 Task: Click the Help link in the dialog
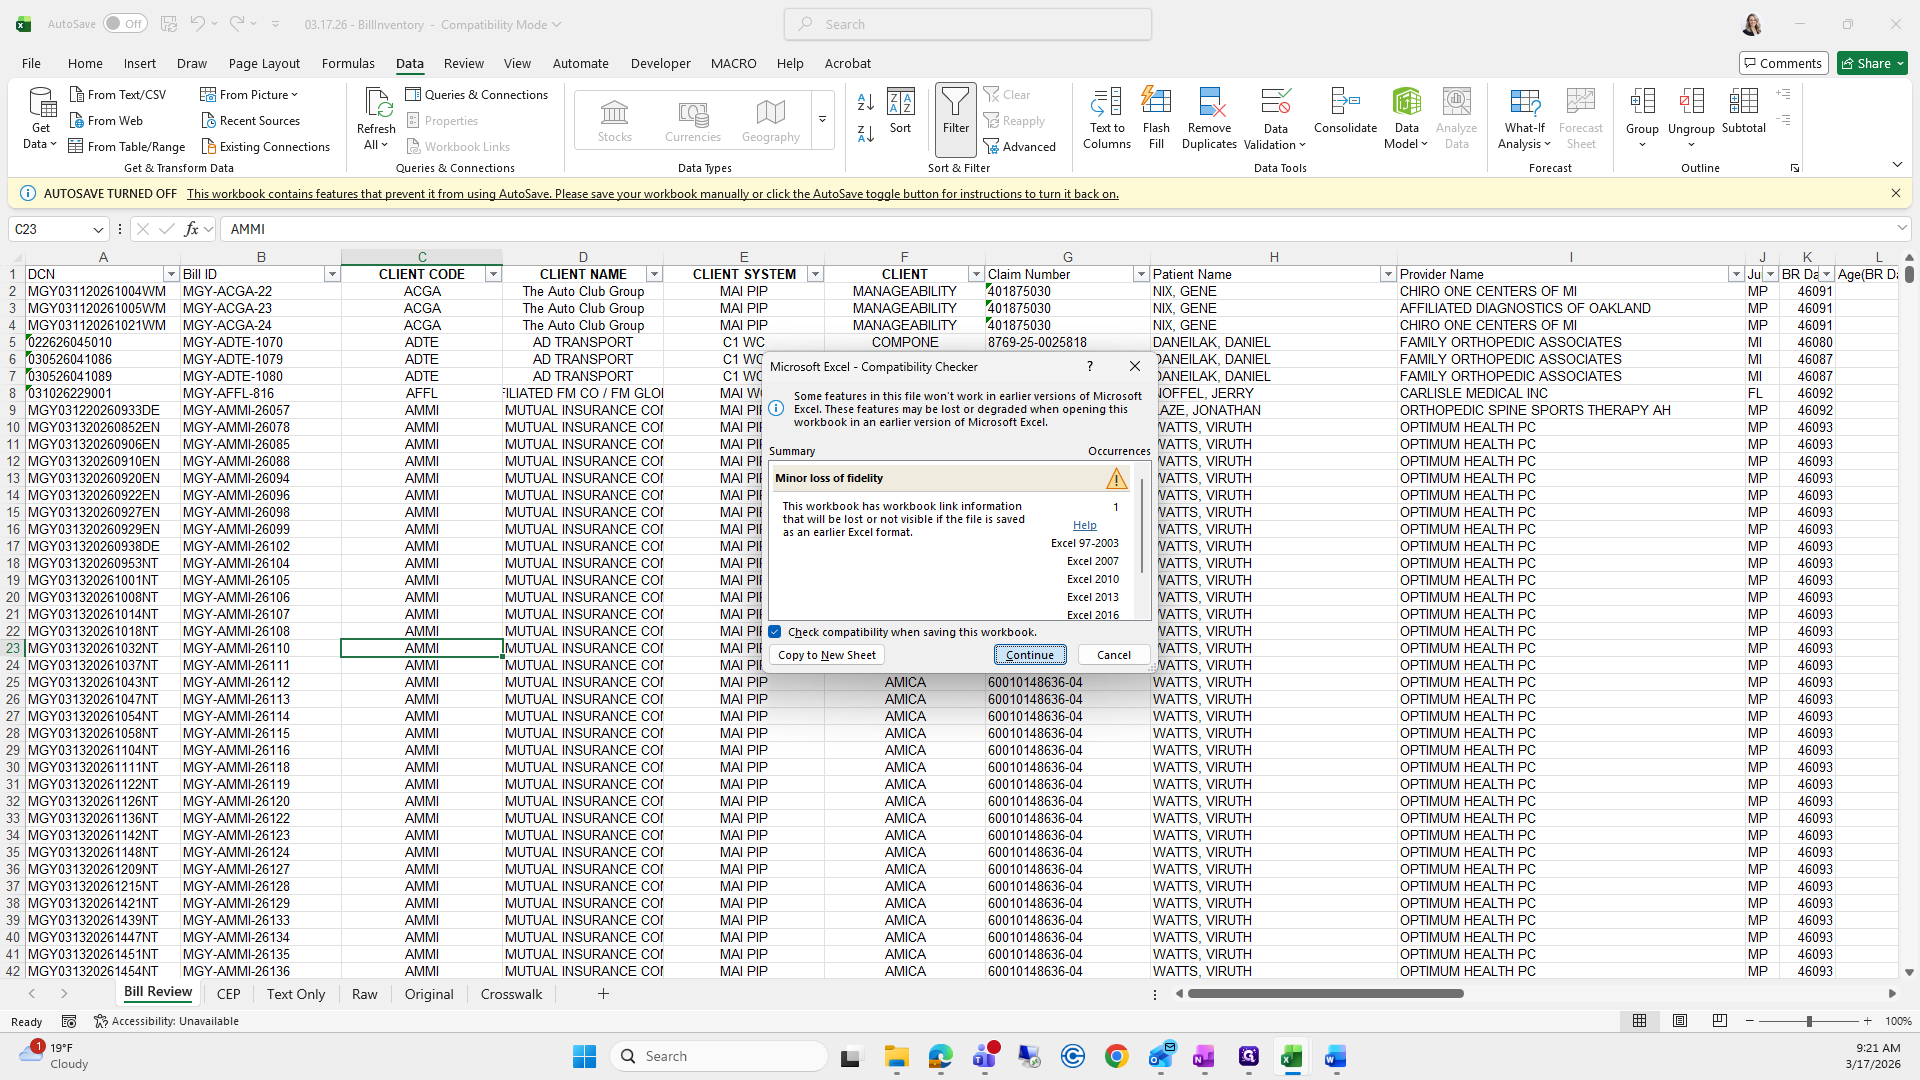click(x=1084, y=525)
